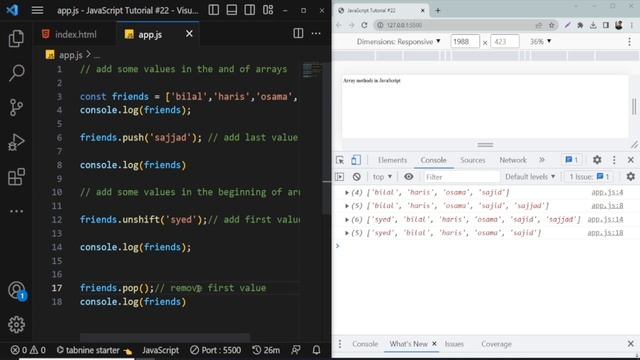Viewport: 640px width, 360px height.
Task: Close the app.js editor tab
Action: click(189, 34)
